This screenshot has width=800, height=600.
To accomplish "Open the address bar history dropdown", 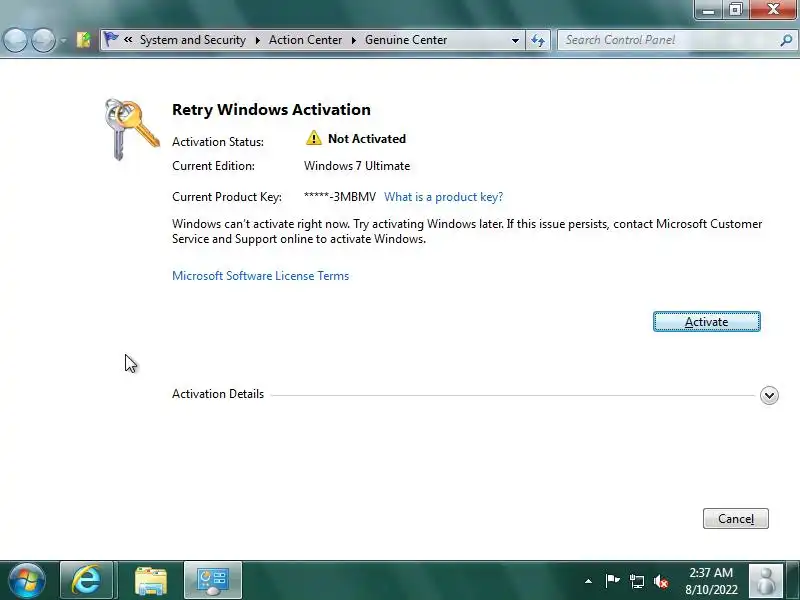I will tap(515, 40).
